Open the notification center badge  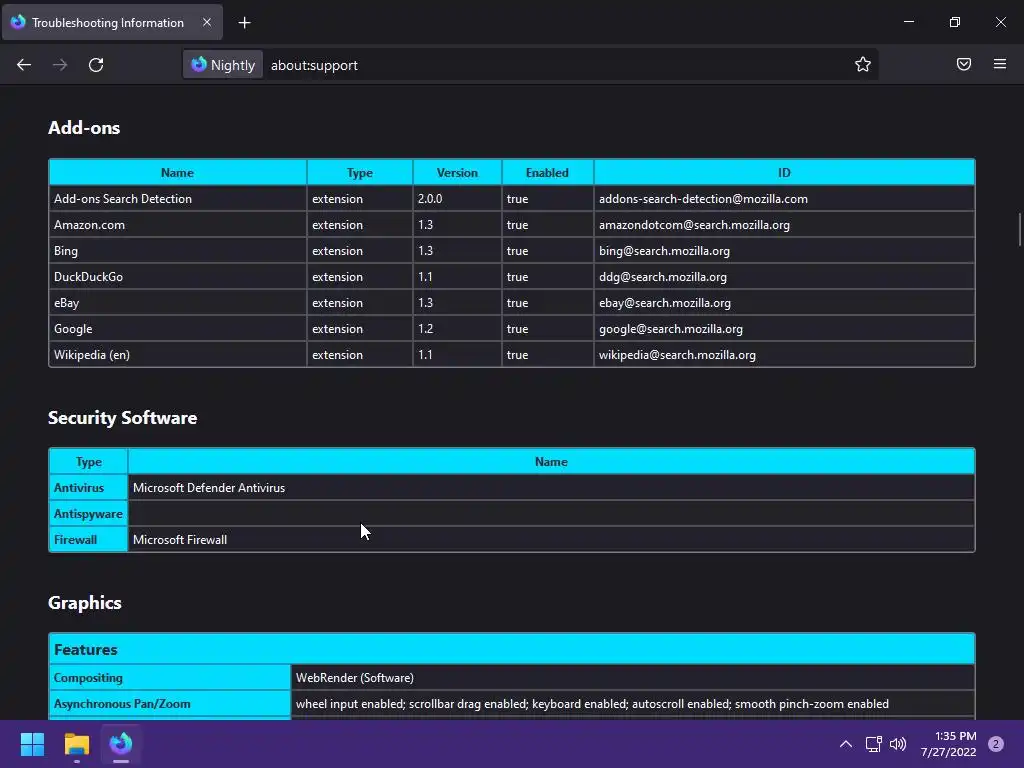(x=996, y=744)
